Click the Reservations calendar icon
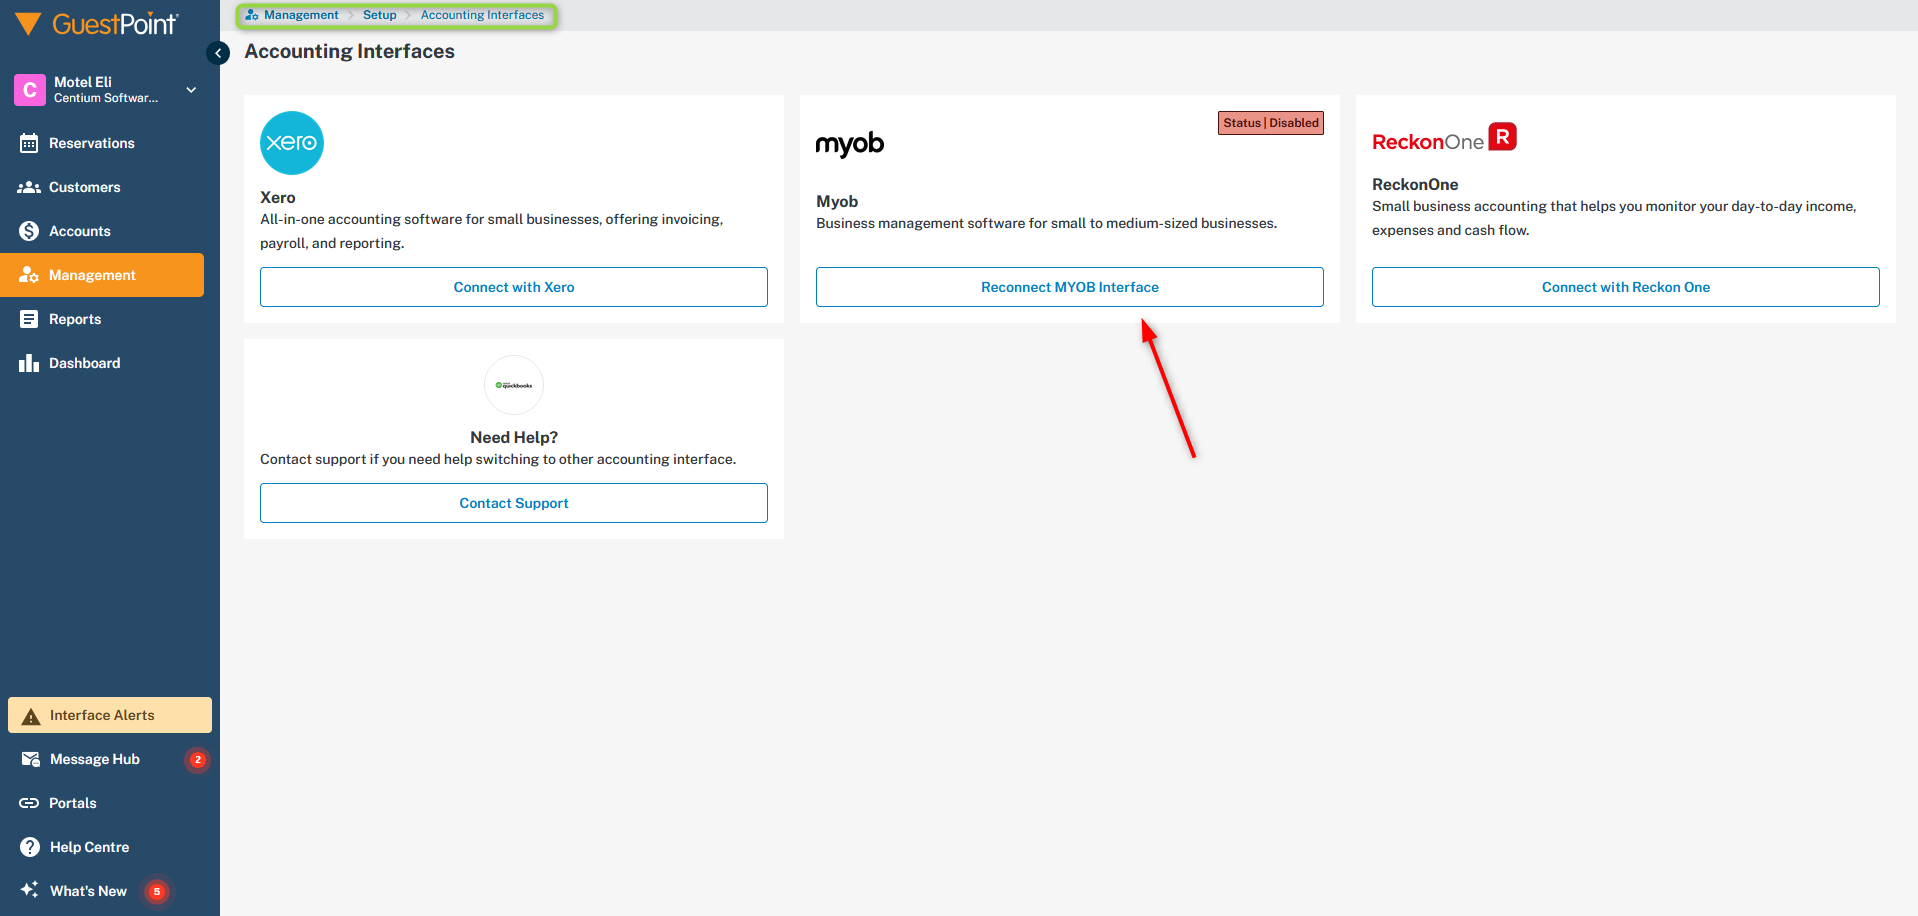 (x=29, y=143)
